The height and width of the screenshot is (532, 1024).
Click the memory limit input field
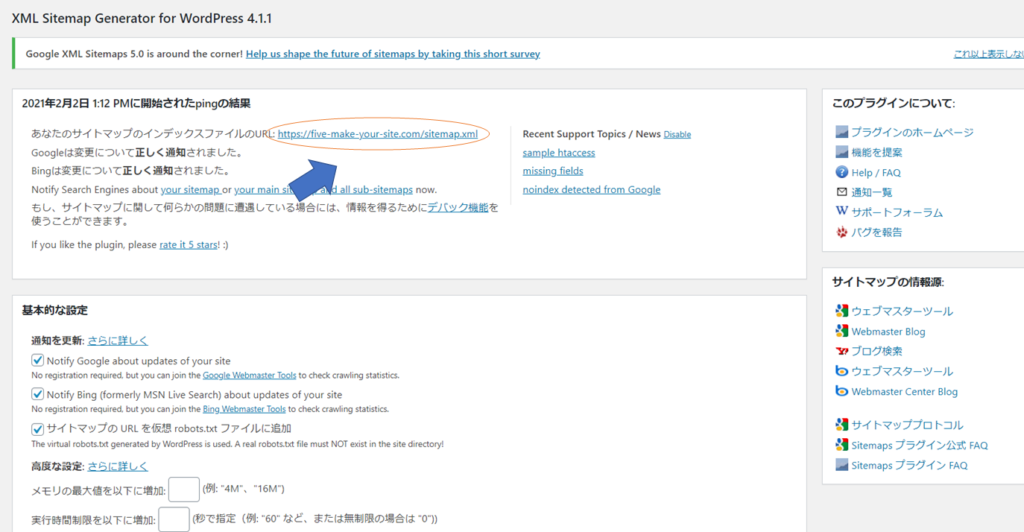coord(184,490)
